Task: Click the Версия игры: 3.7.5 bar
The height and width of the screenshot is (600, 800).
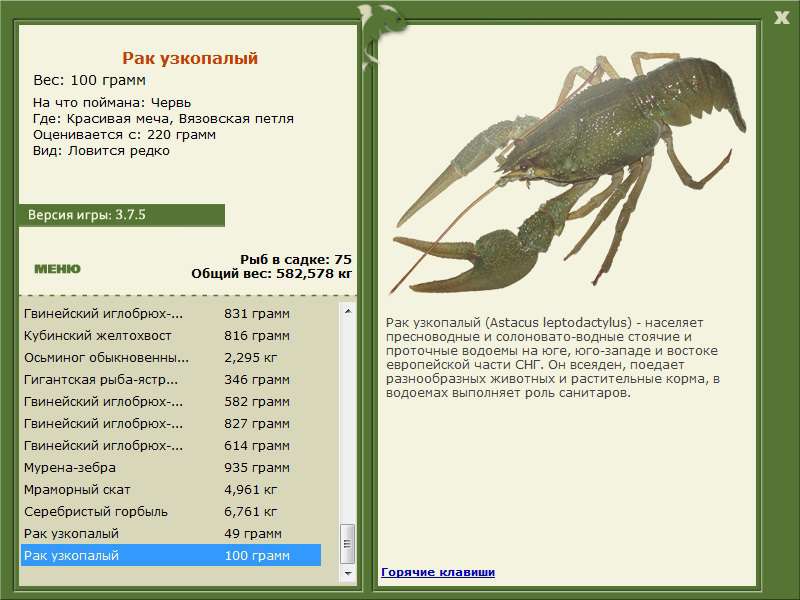Action: click(x=121, y=215)
